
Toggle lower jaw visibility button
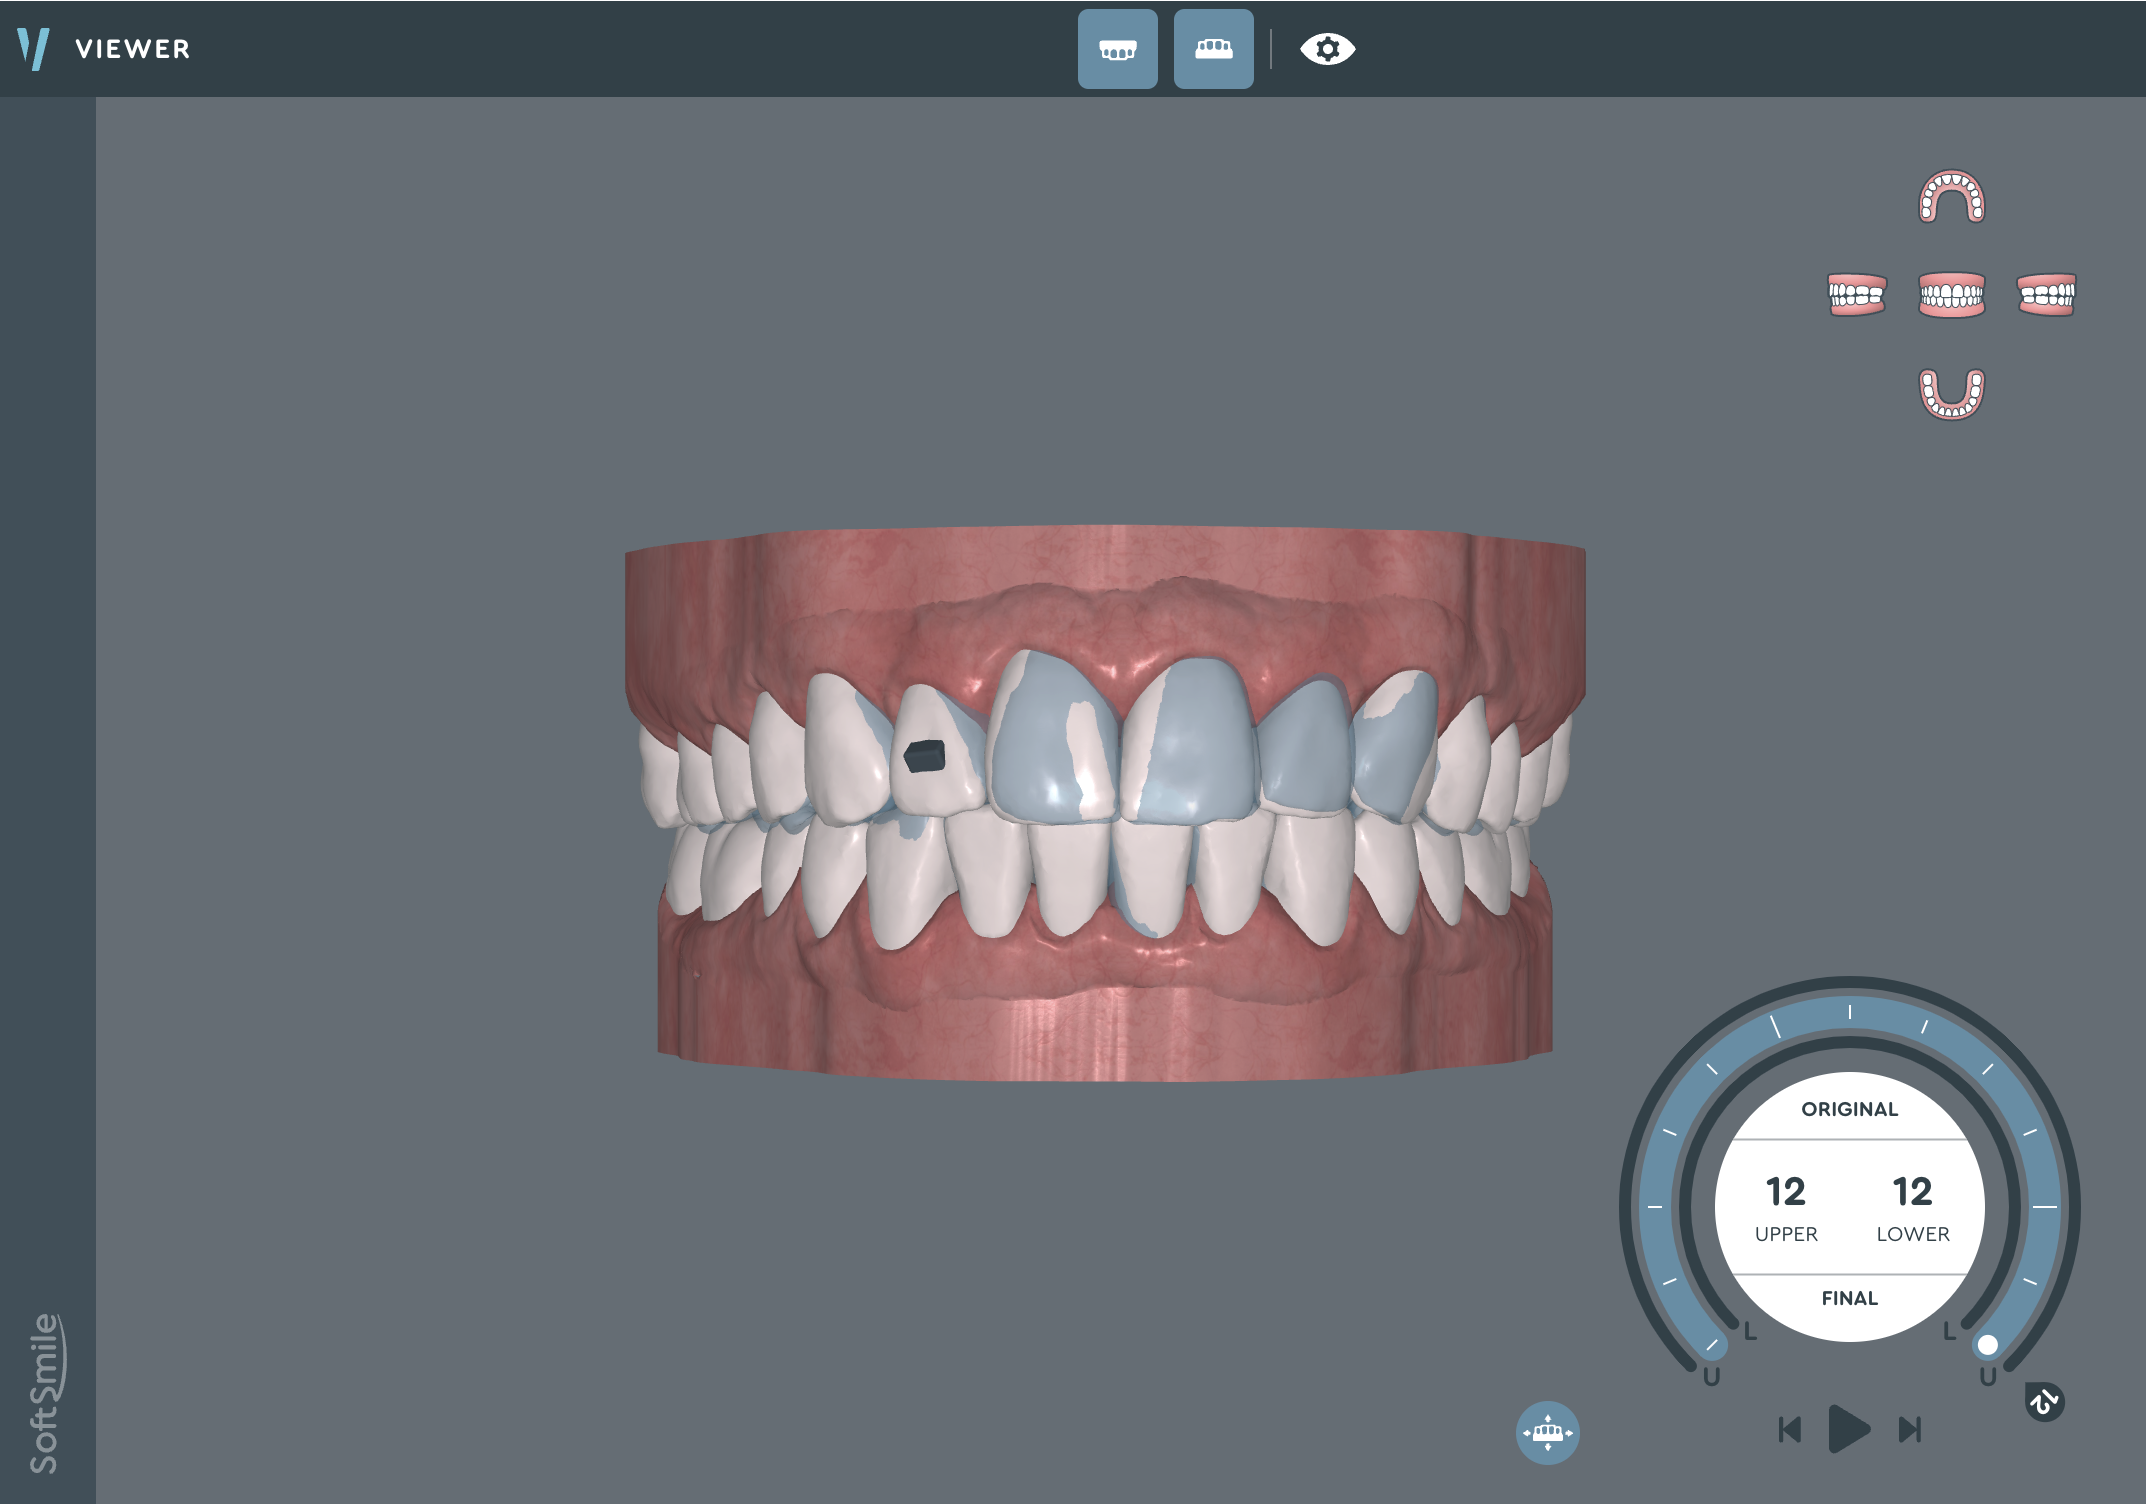click(1213, 49)
